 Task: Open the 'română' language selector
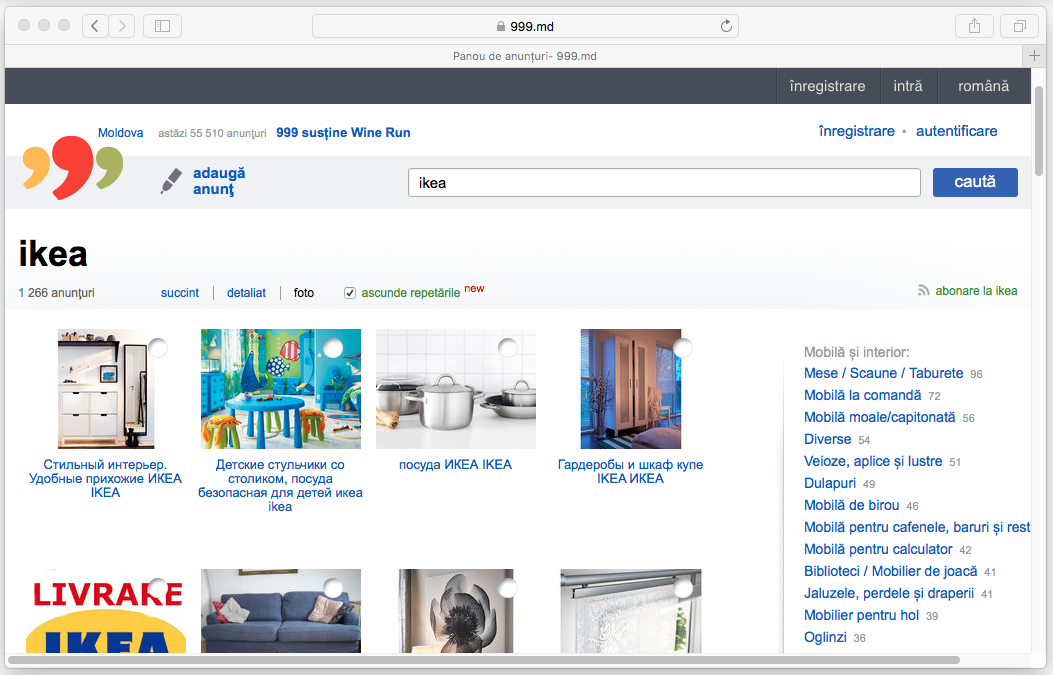(983, 86)
